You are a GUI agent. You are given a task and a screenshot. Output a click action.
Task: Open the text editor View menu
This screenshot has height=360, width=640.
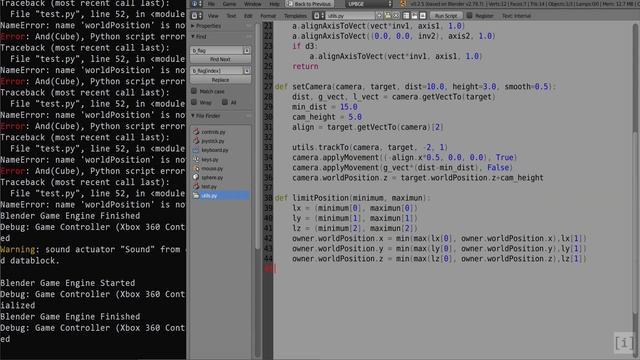point(213,16)
